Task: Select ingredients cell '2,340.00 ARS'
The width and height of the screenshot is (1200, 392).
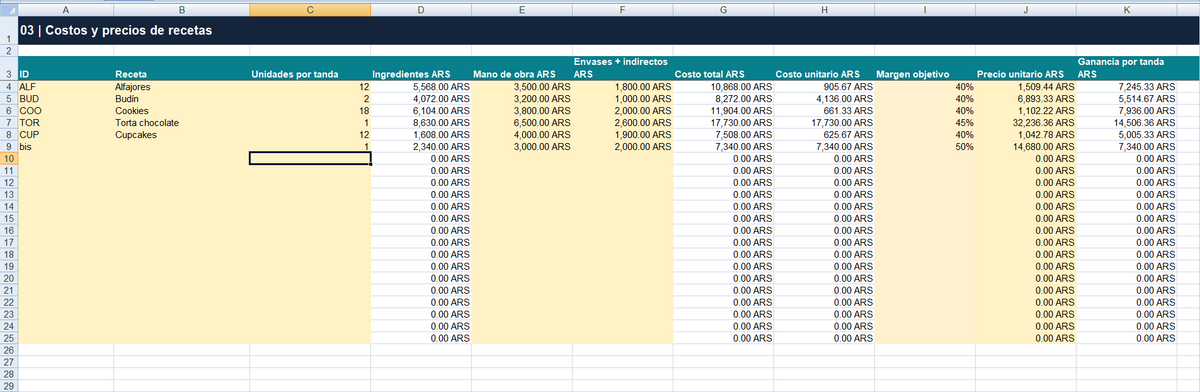Action: (x=421, y=147)
